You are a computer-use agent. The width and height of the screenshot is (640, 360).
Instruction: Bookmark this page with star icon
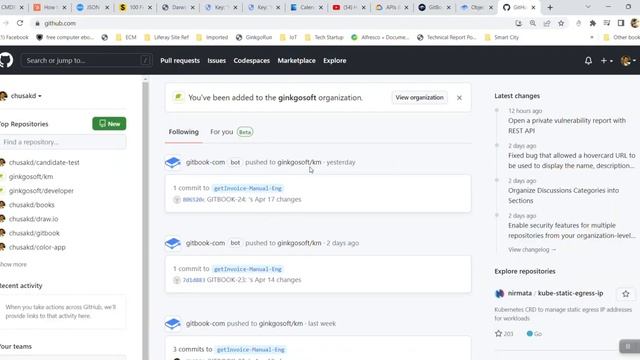coord(561,23)
